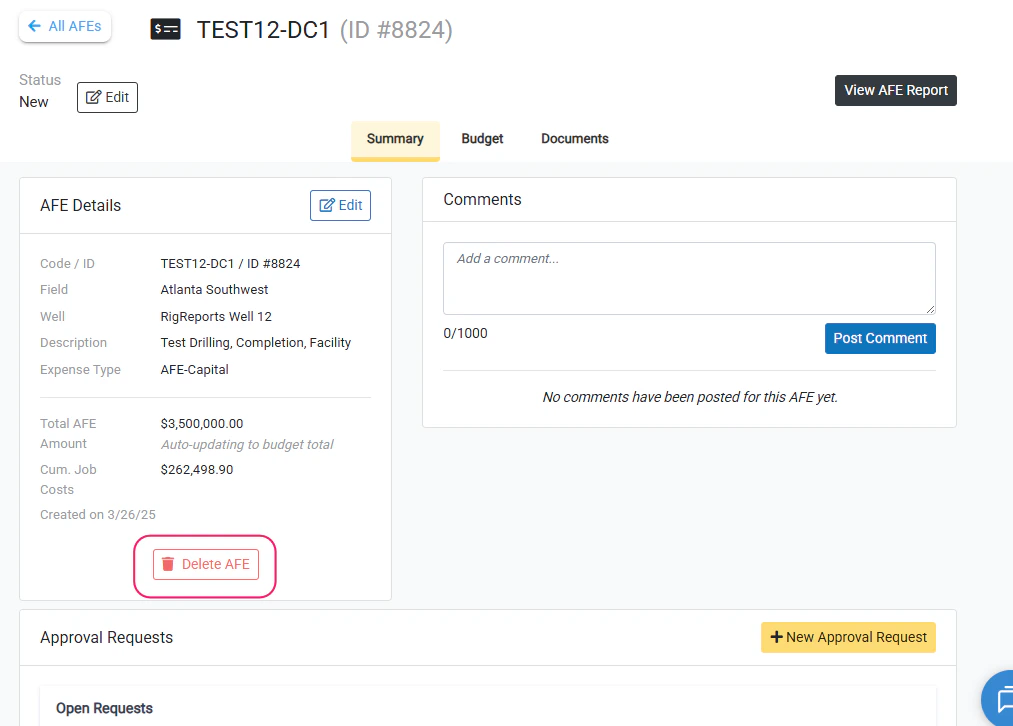
Task: Click the Auto-updating to budget total note
Action: (x=247, y=444)
